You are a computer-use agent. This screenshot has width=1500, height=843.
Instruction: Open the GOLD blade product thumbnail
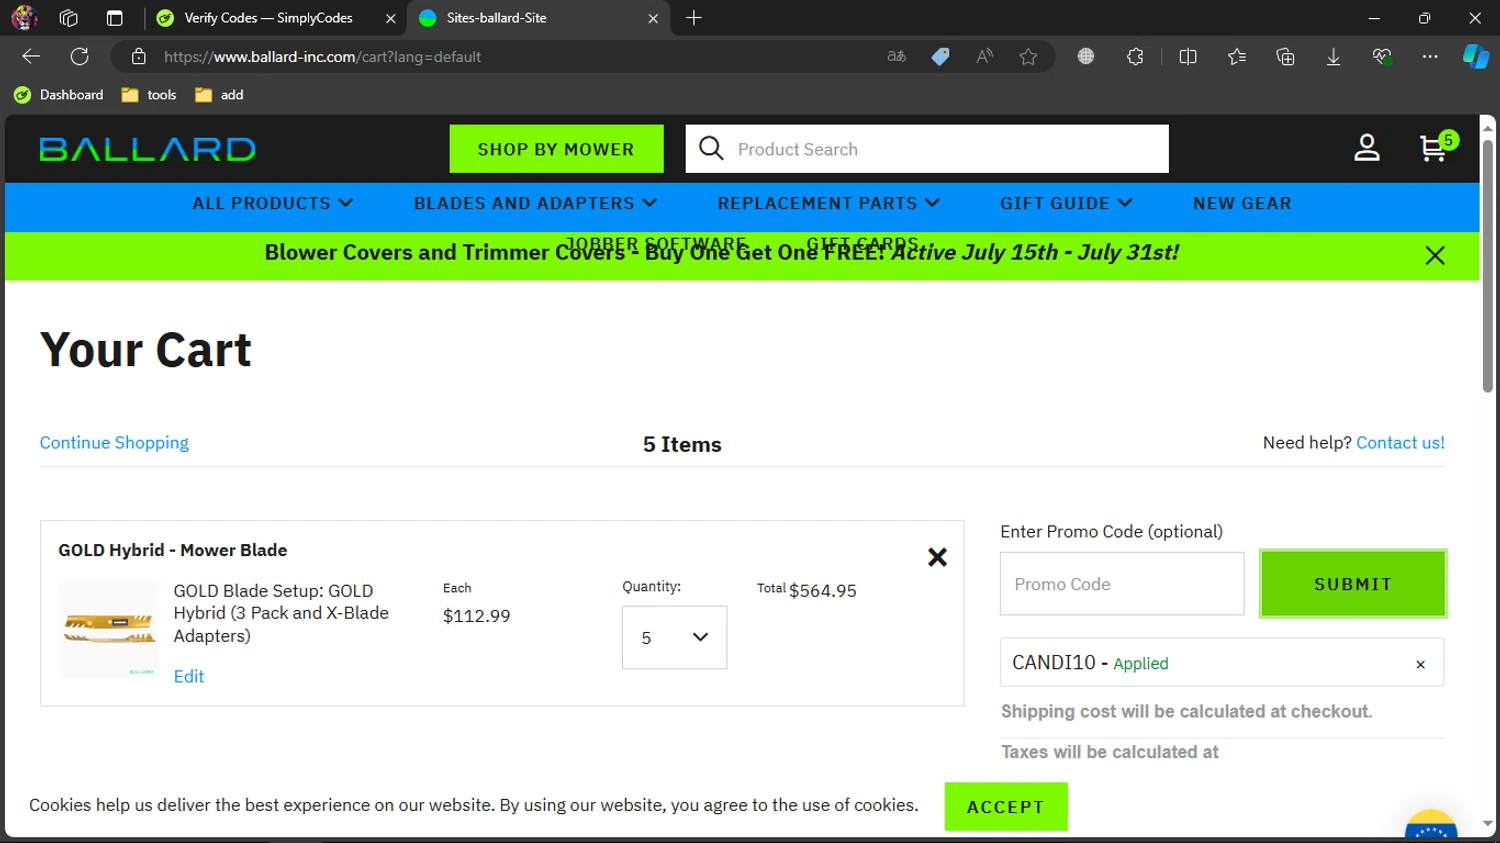pos(108,629)
